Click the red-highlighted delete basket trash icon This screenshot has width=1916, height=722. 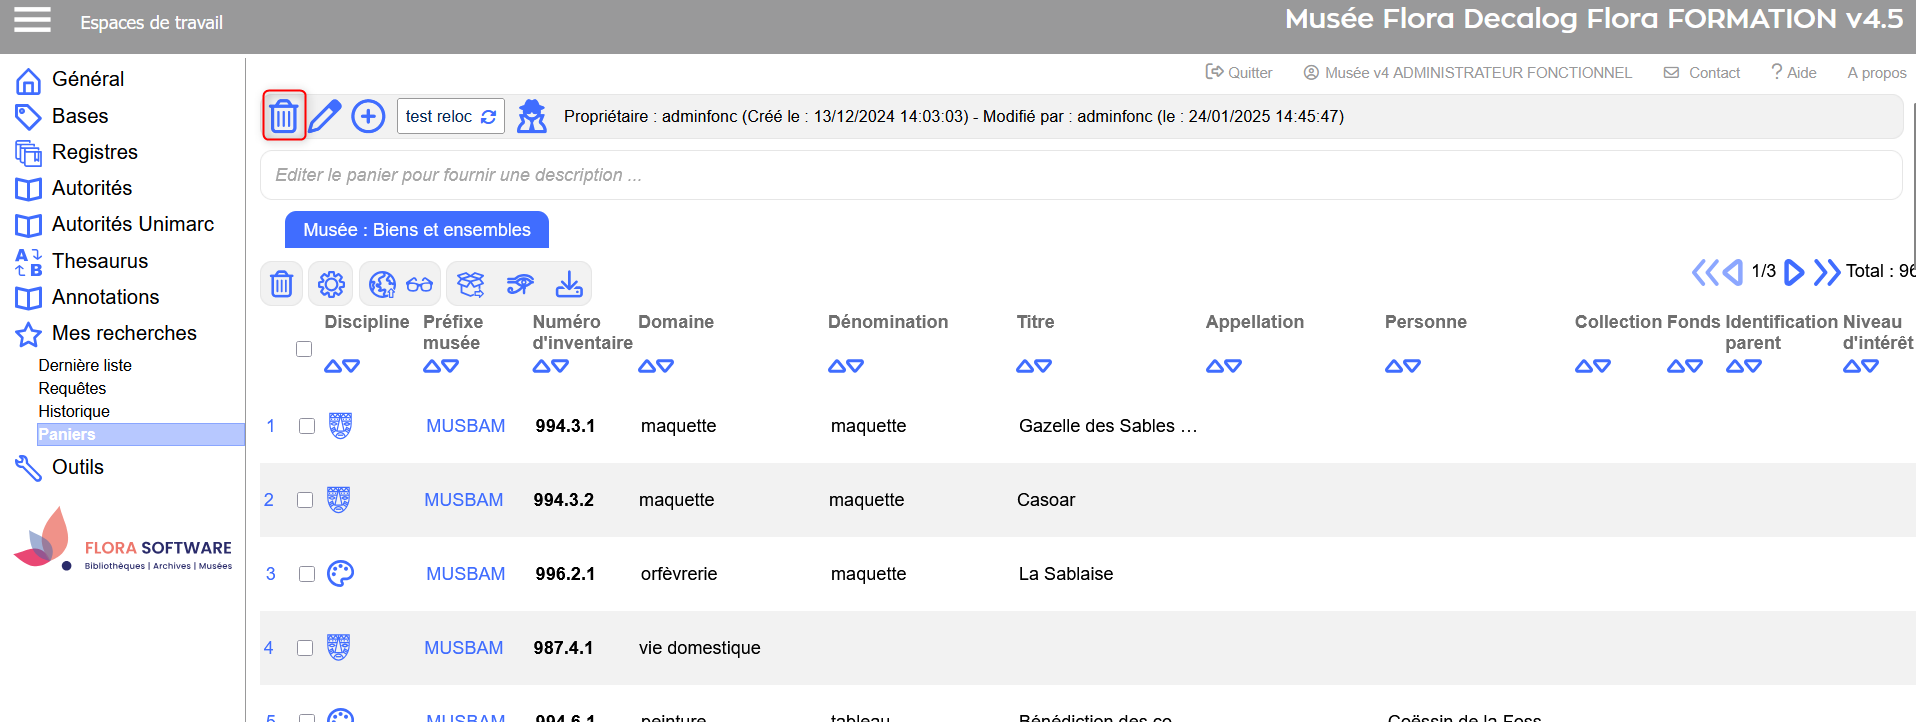(284, 116)
